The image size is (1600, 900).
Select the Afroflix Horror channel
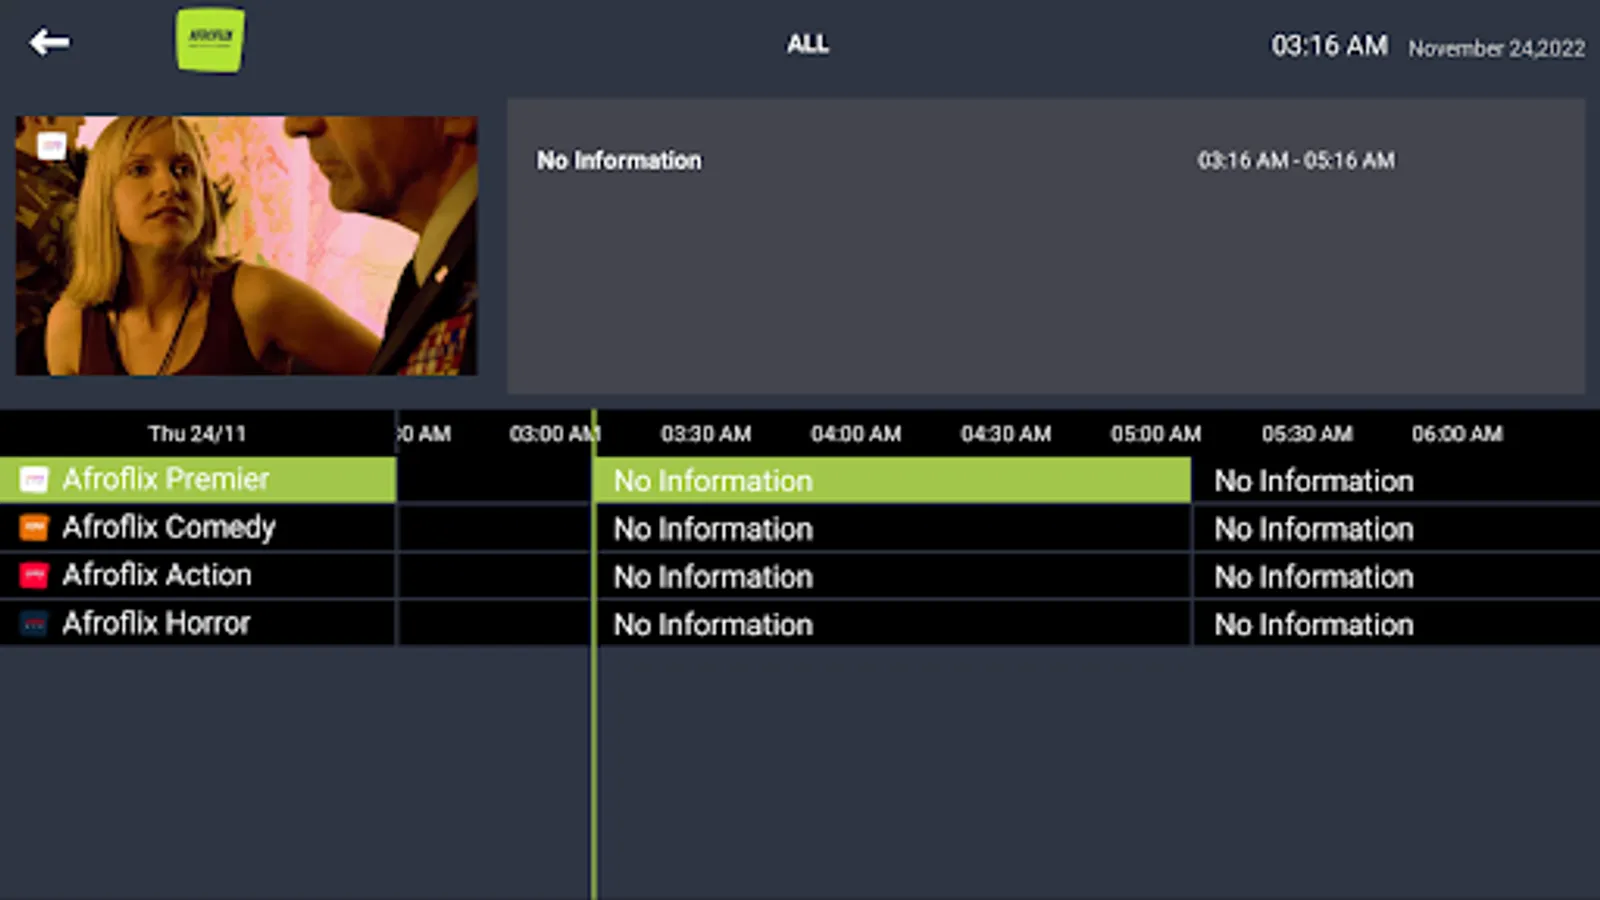coord(198,624)
